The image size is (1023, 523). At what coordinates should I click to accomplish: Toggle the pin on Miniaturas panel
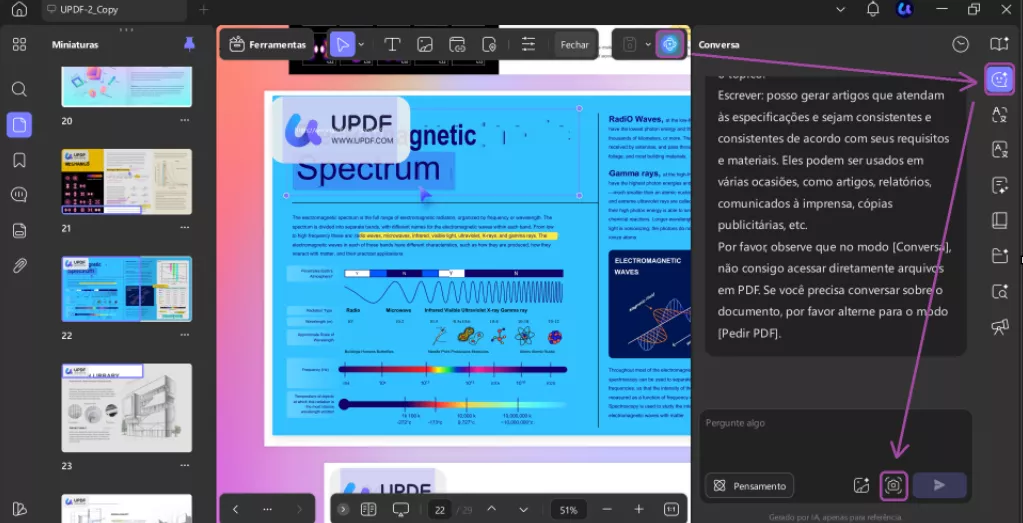(189, 44)
